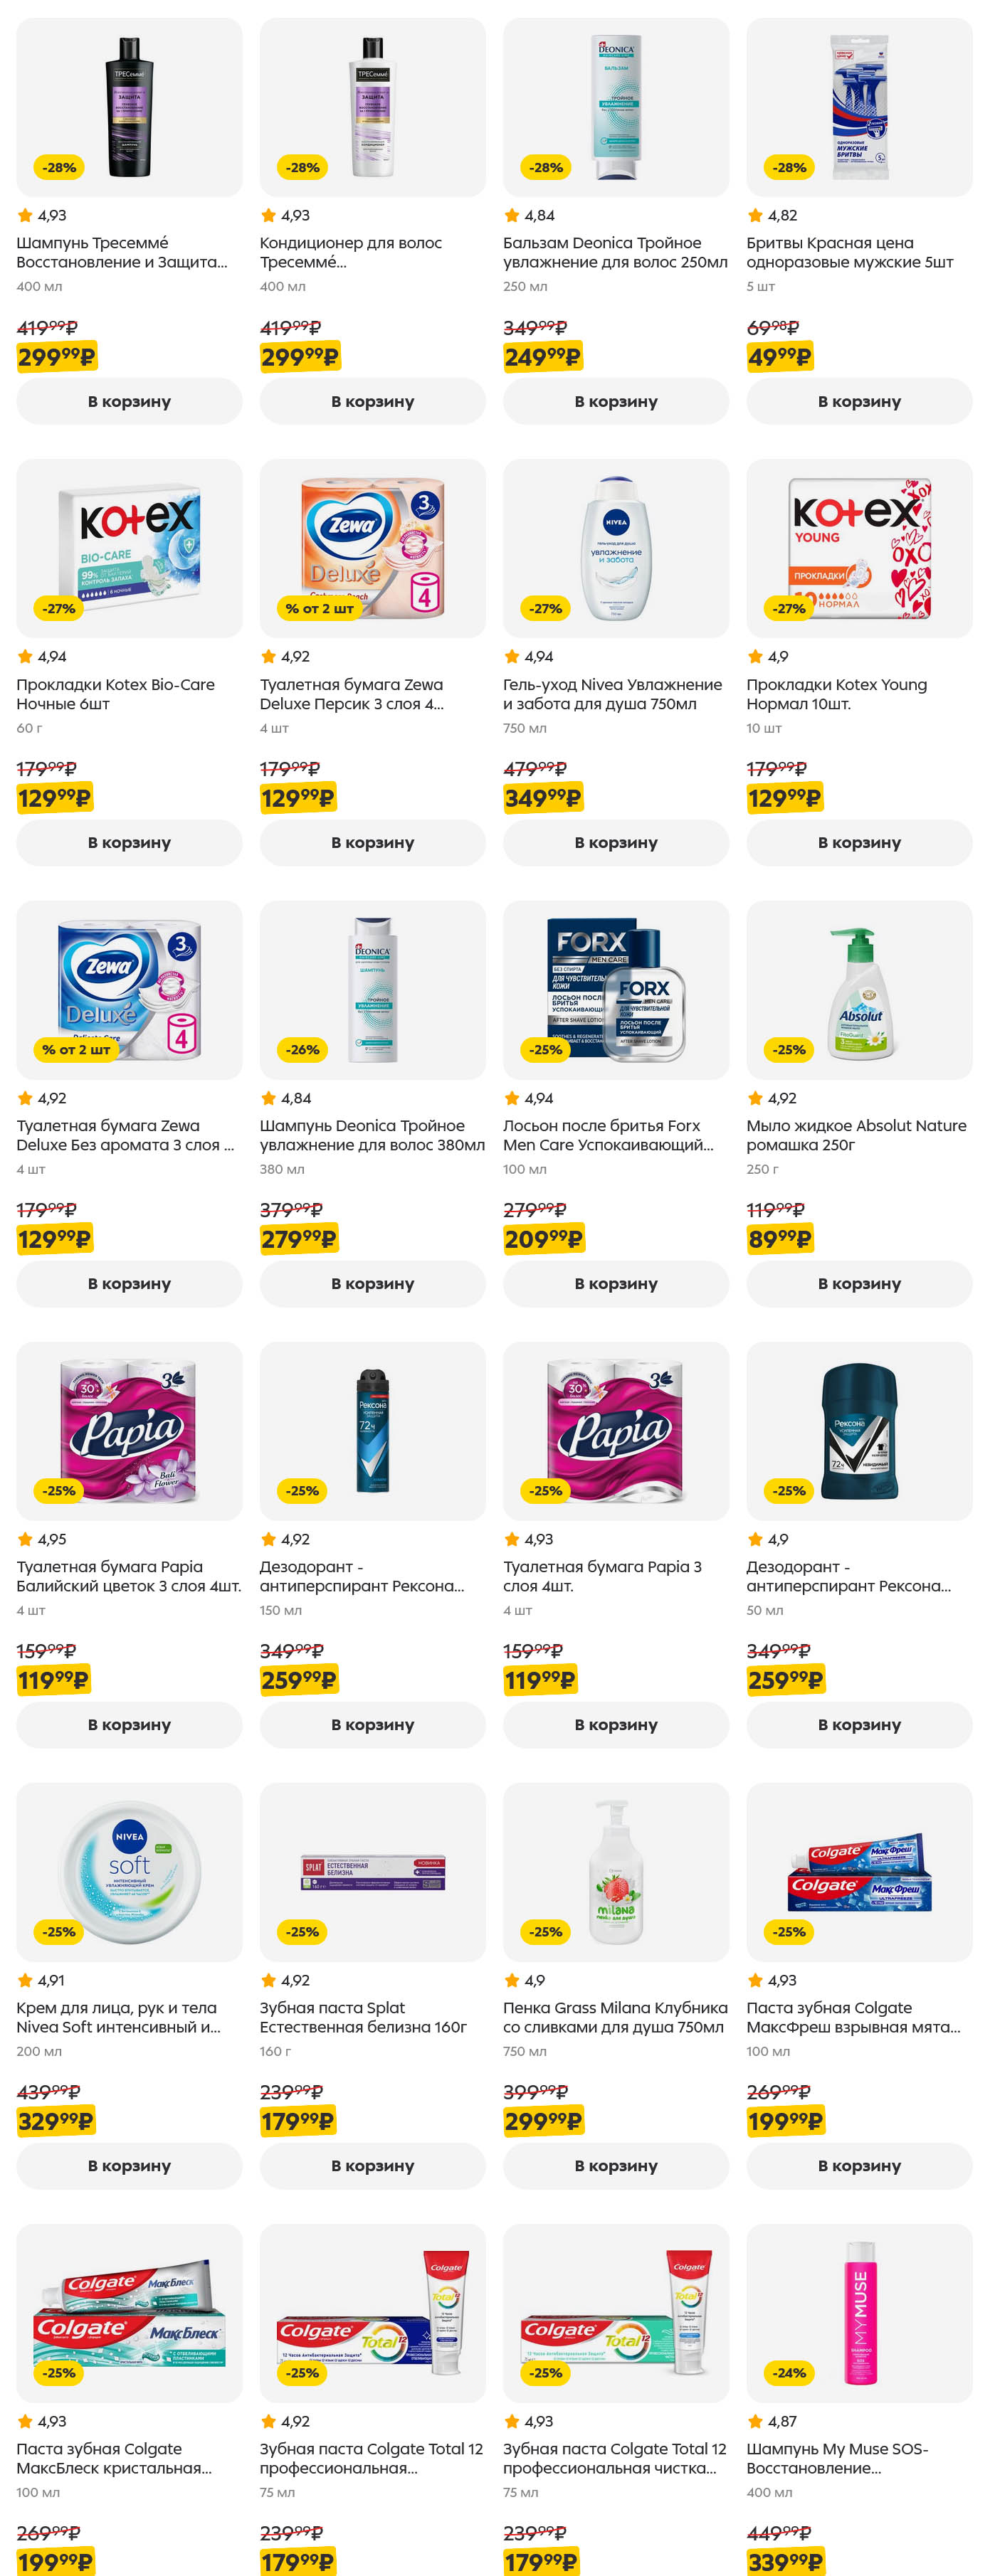Add Nivea shower gel 750мл to cart

point(616,843)
